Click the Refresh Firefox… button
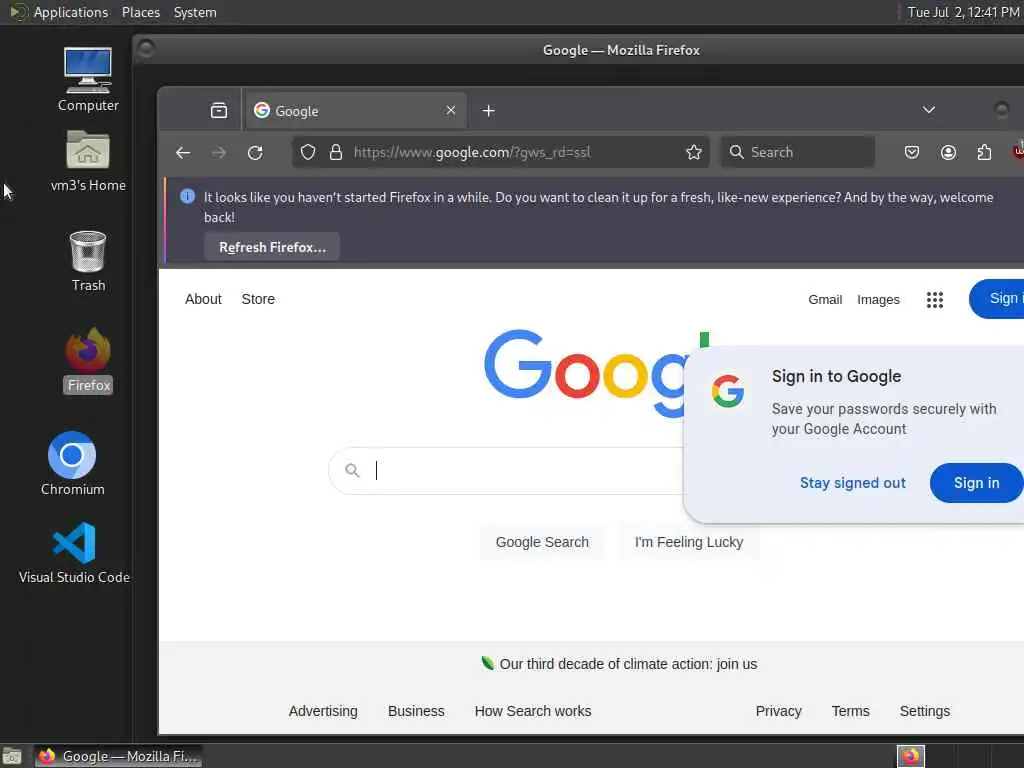1024x768 pixels. coord(272,247)
